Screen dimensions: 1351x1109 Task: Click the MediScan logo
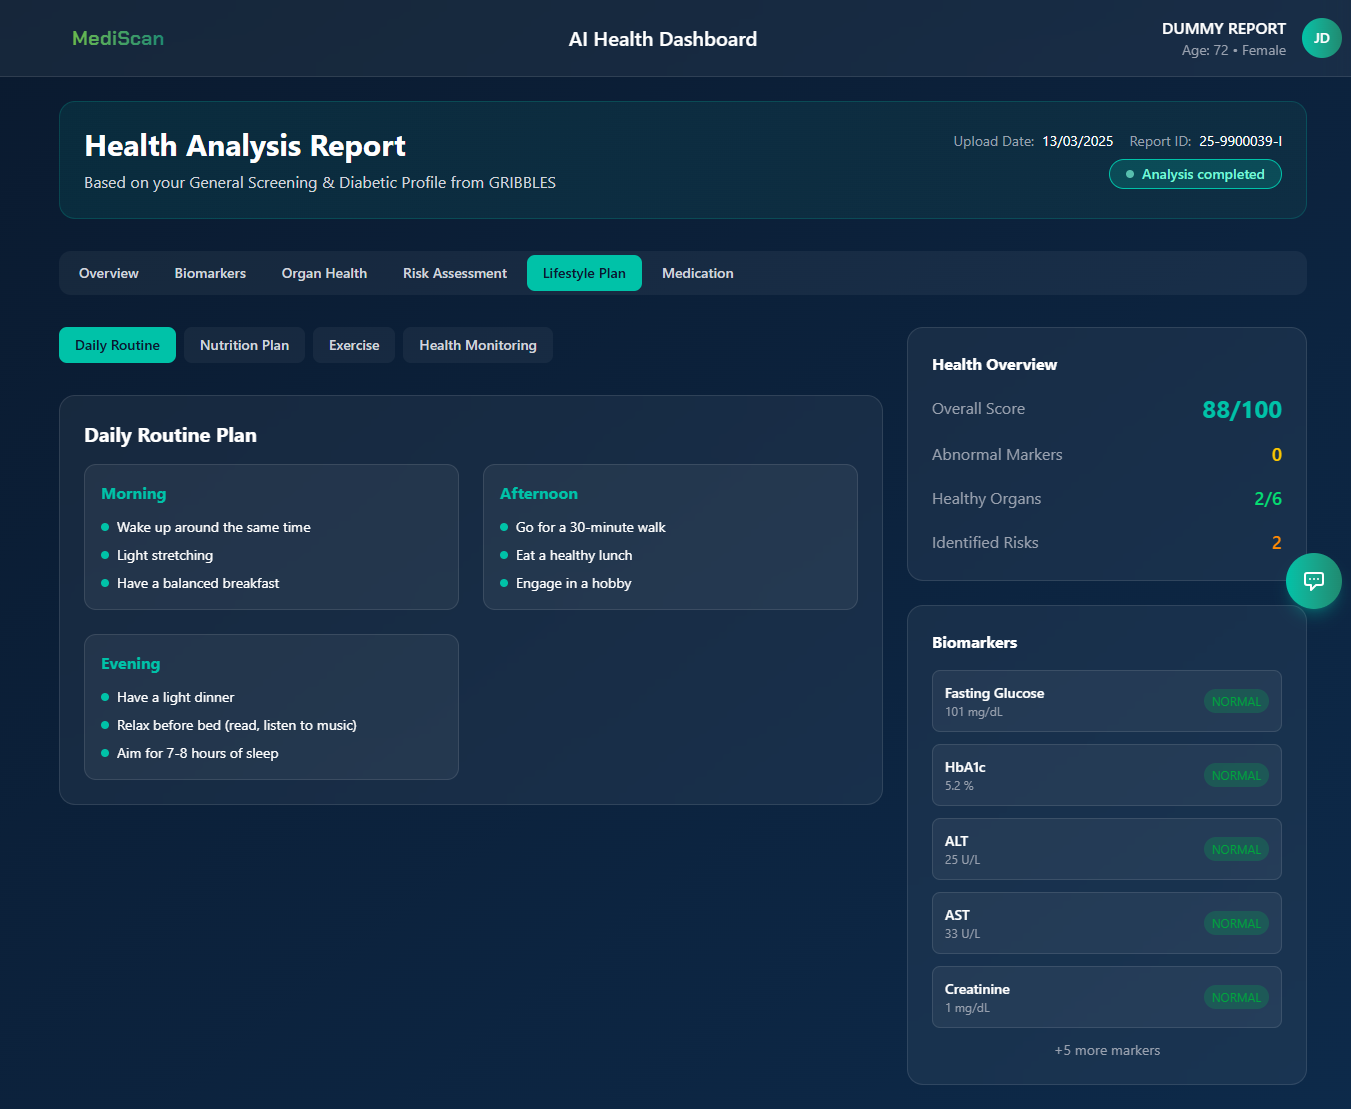(118, 38)
